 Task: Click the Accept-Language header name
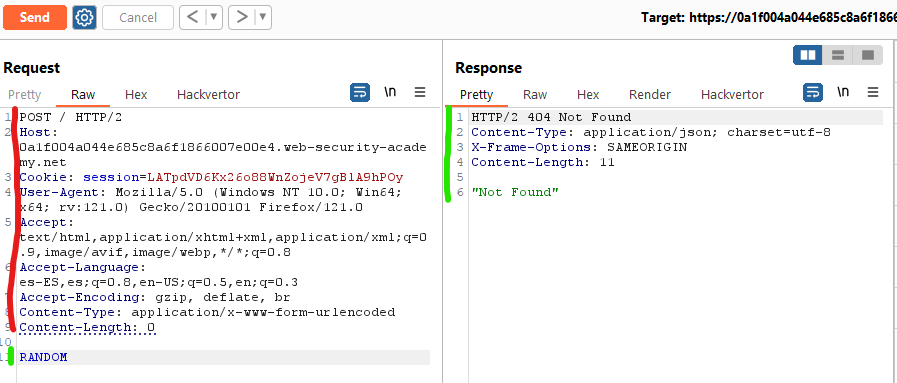click(79, 268)
